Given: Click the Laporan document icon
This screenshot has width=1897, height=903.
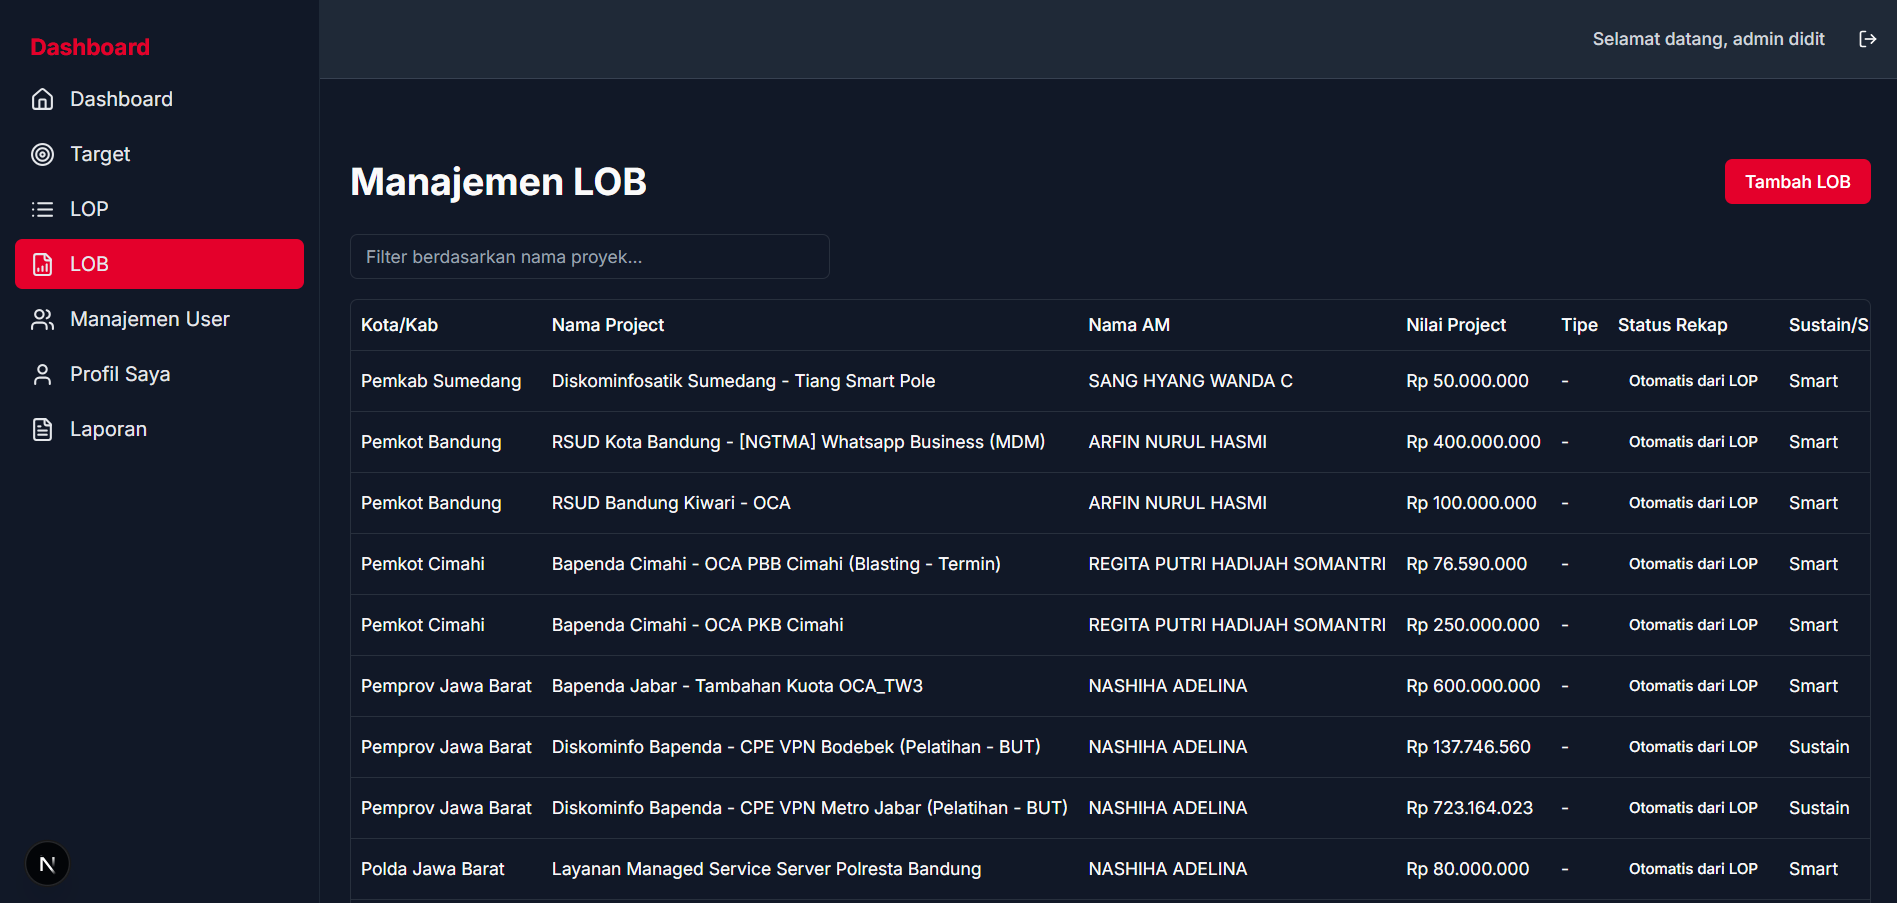Looking at the screenshot, I should pyautogui.click(x=42, y=429).
